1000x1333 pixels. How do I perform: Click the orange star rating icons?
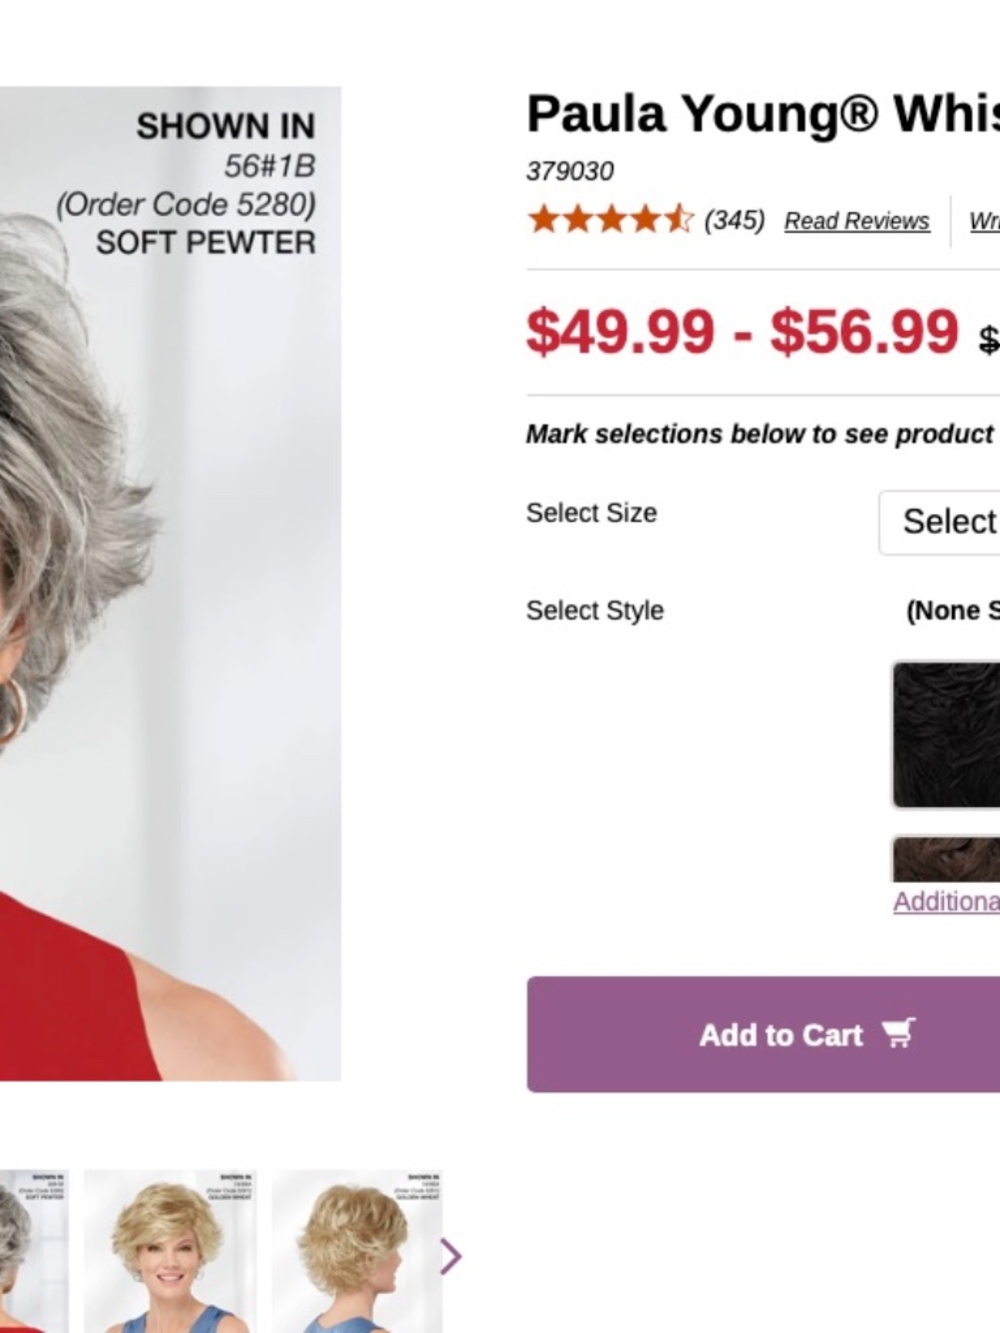(x=610, y=219)
